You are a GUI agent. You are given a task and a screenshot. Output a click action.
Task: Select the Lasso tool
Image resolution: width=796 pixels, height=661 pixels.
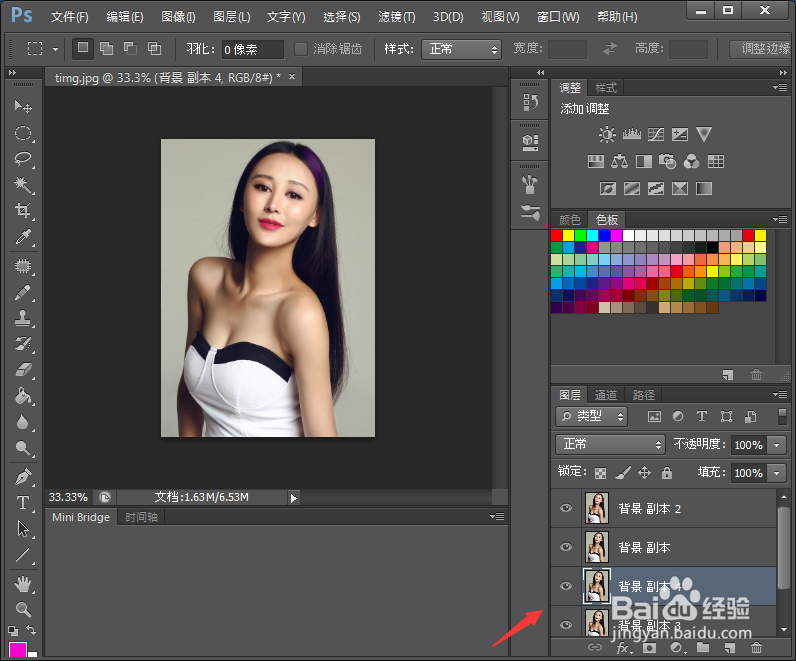(x=23, y=159)
